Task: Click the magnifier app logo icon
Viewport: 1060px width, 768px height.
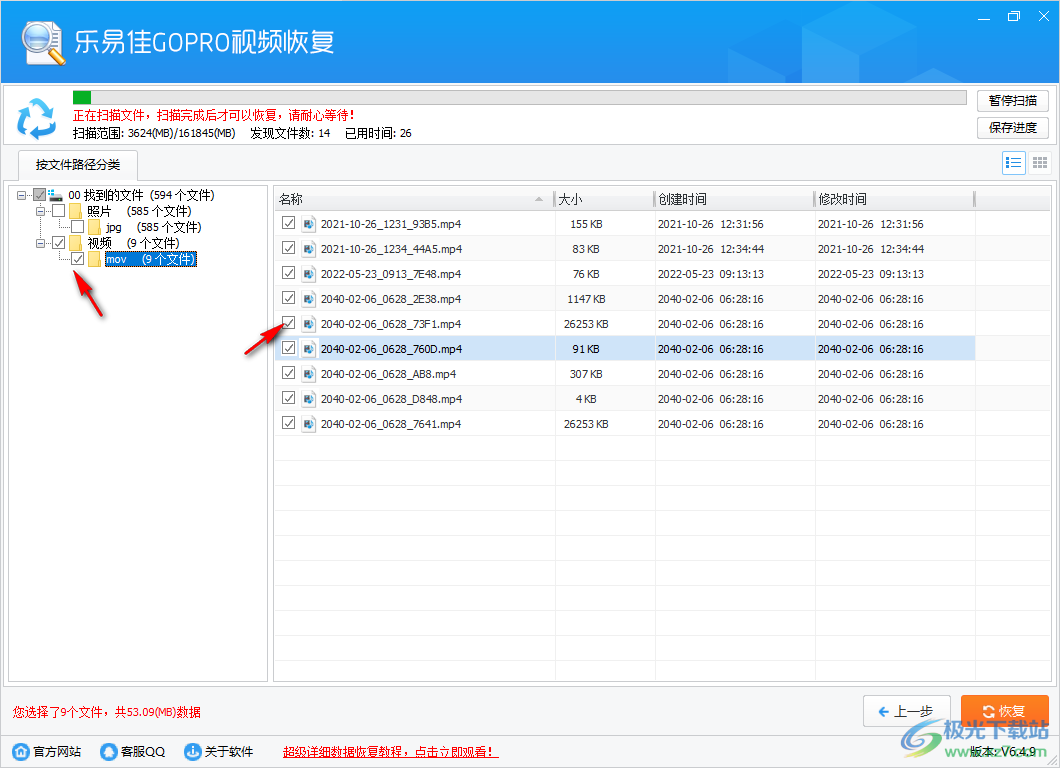Action: pos(43,43)
